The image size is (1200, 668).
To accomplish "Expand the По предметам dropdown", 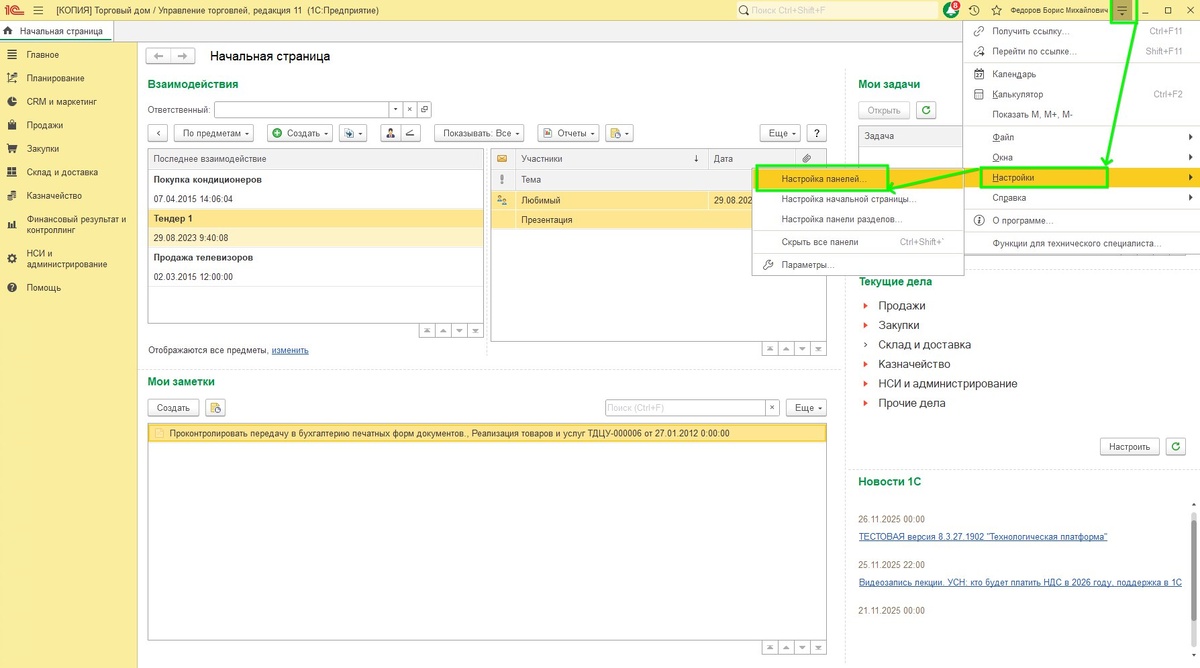I will [214, 133].
